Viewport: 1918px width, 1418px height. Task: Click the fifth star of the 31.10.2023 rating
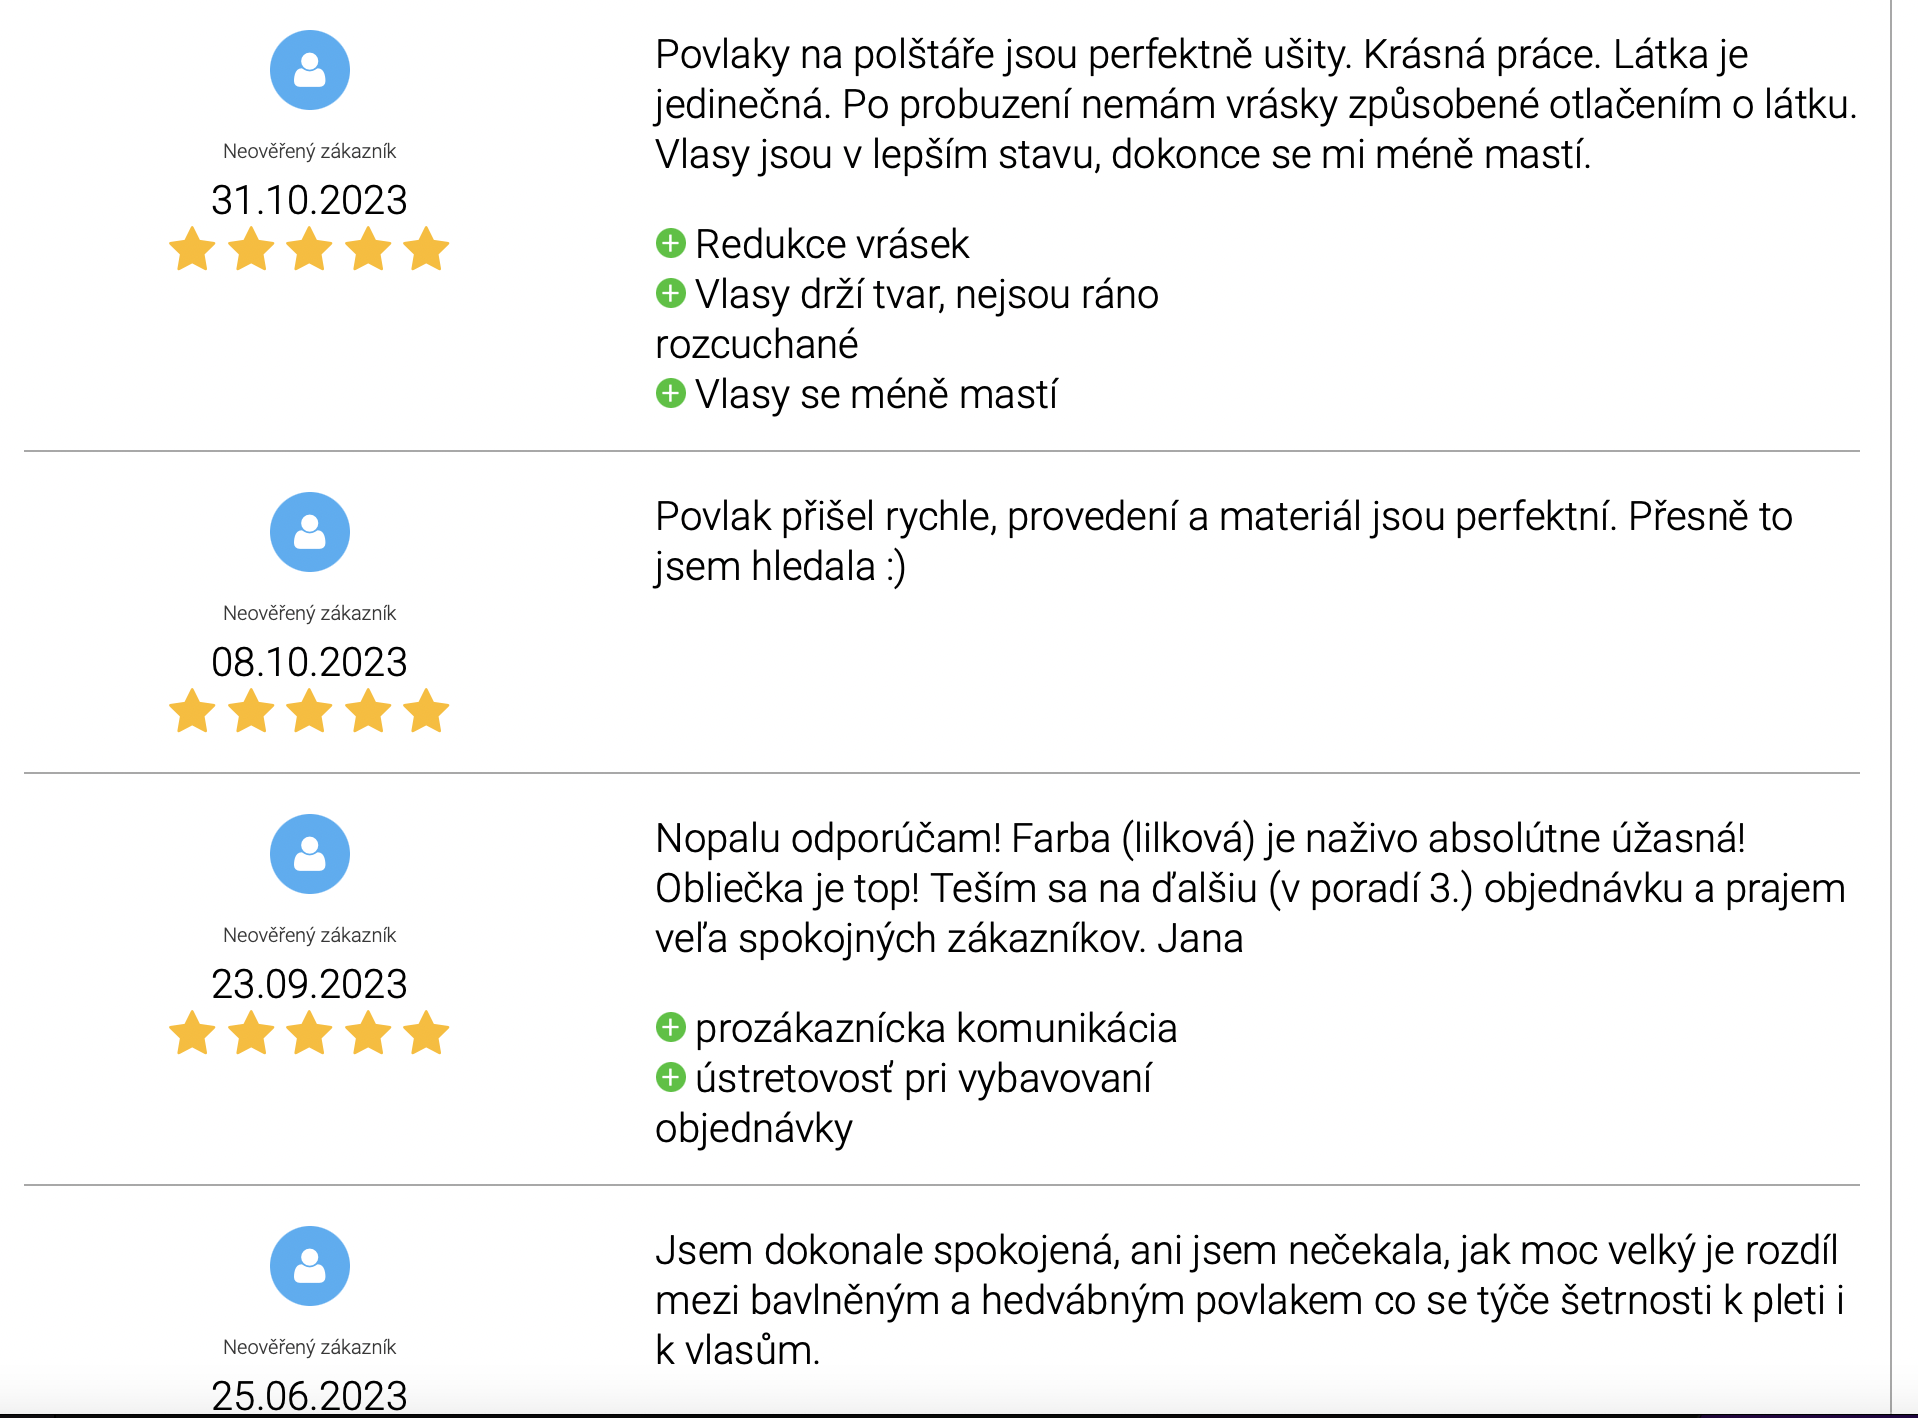(x=427, y=248)
